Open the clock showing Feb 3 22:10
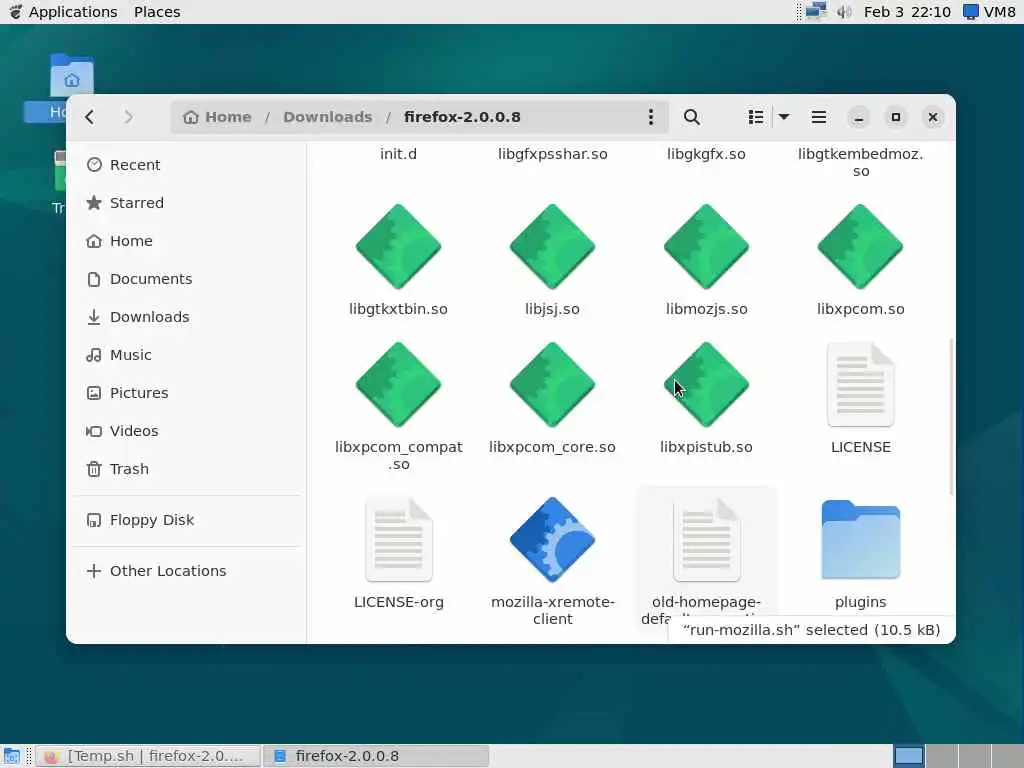1024x768 pixels. (907, 12)
